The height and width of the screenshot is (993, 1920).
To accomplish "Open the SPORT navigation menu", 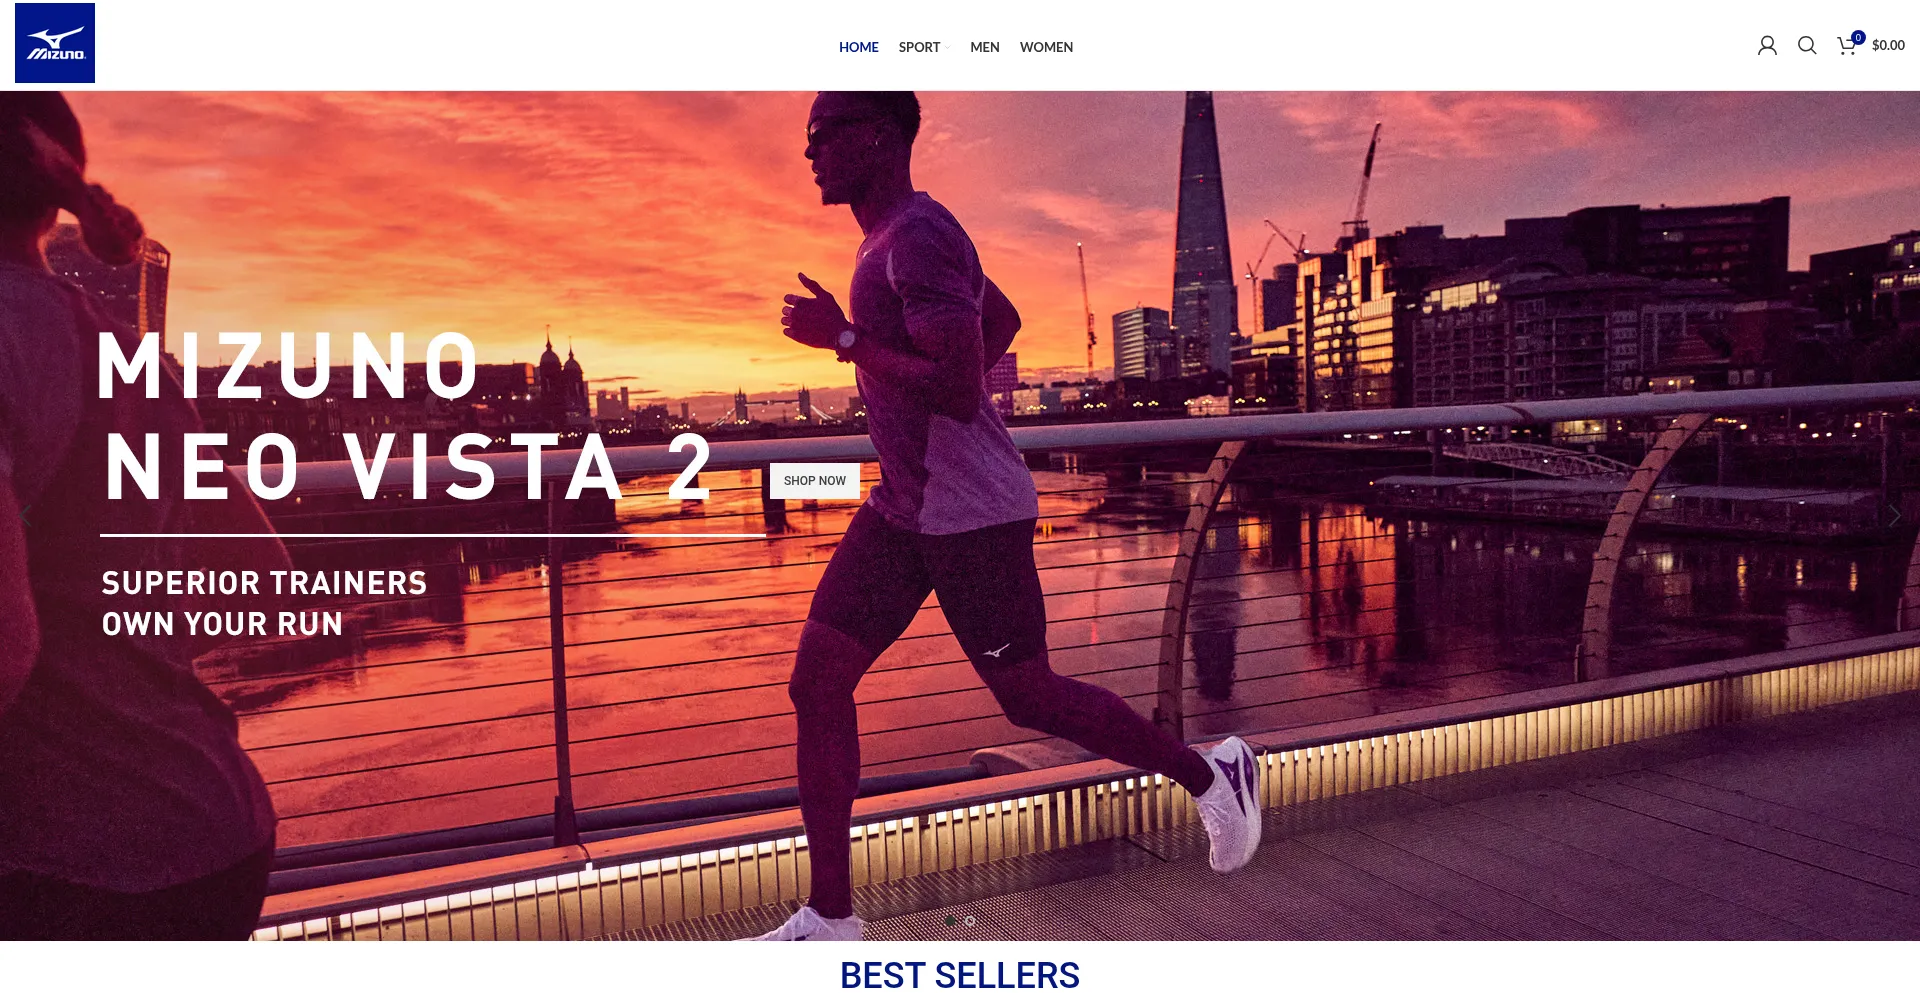I will coord(919,47).
